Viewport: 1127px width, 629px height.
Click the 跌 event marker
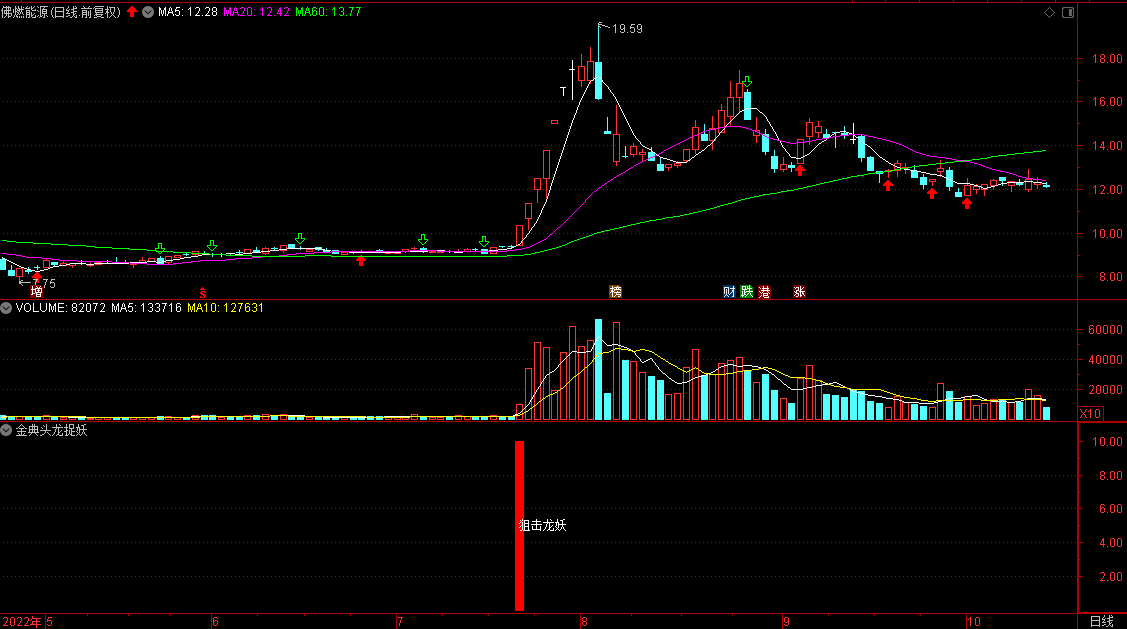point(747,292)
